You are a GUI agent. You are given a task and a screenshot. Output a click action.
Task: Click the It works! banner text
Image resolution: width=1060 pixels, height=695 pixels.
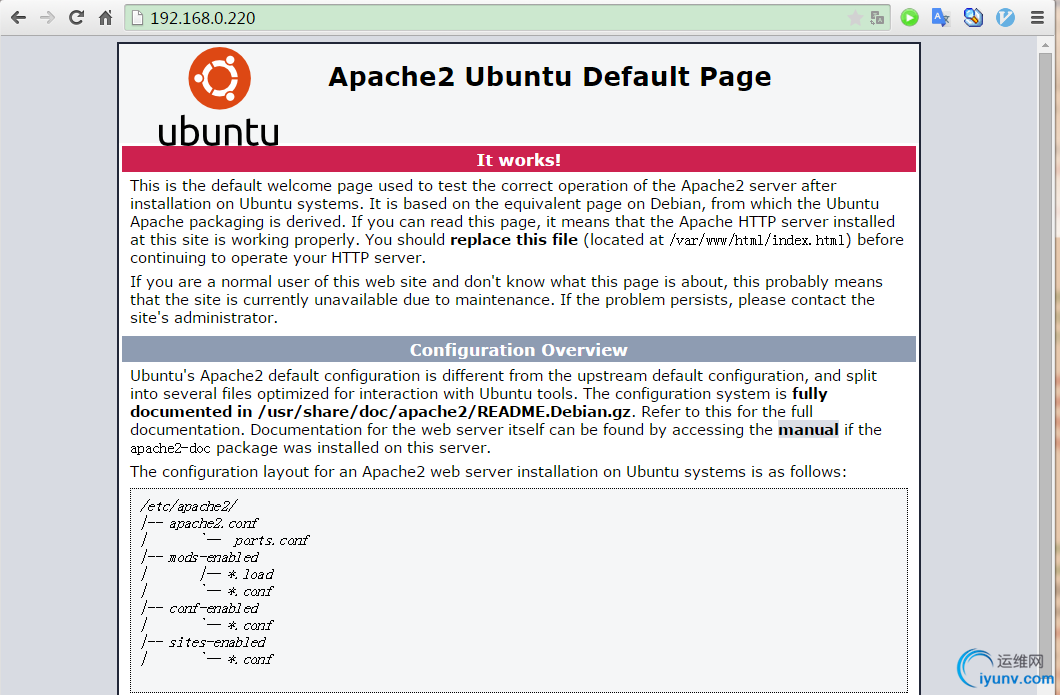[519, 160]
